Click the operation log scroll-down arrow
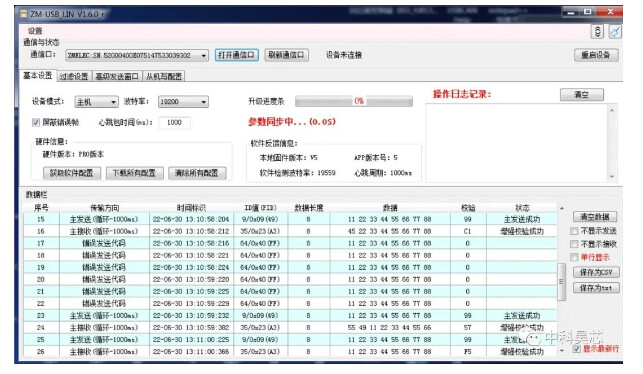The image size is (643, 374). 611,177
